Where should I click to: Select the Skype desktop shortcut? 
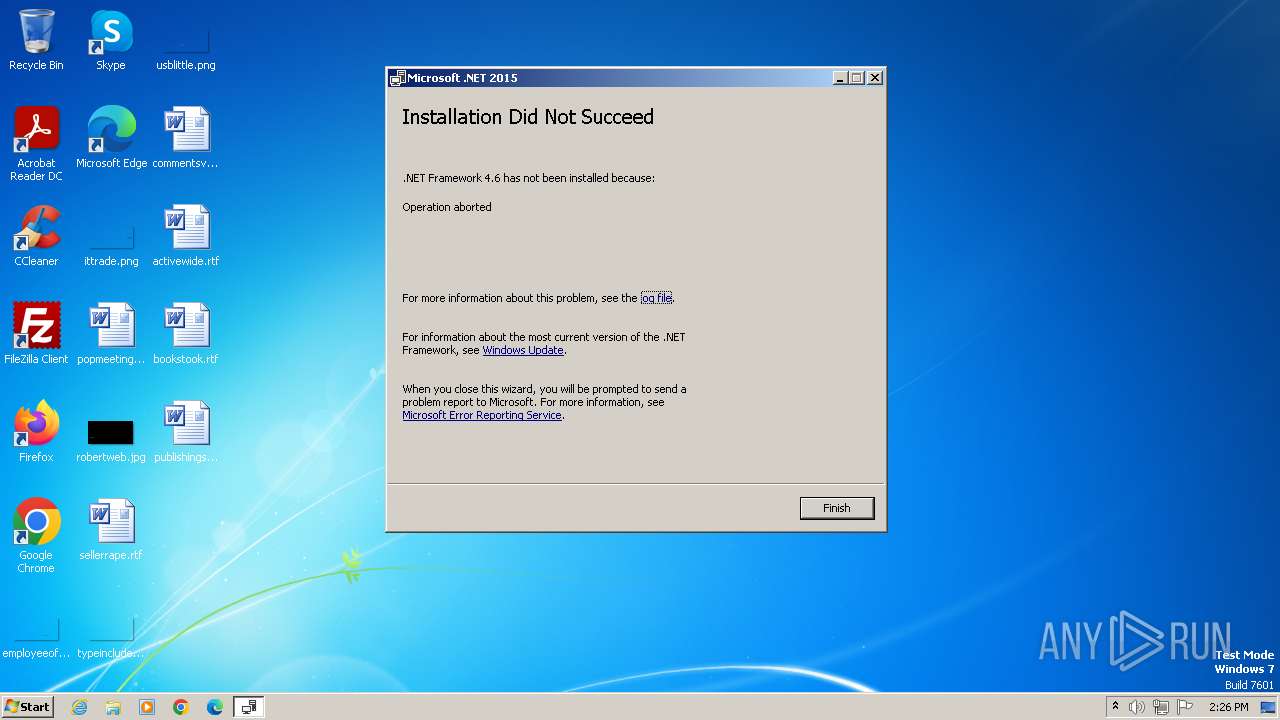tap(111, 40)
